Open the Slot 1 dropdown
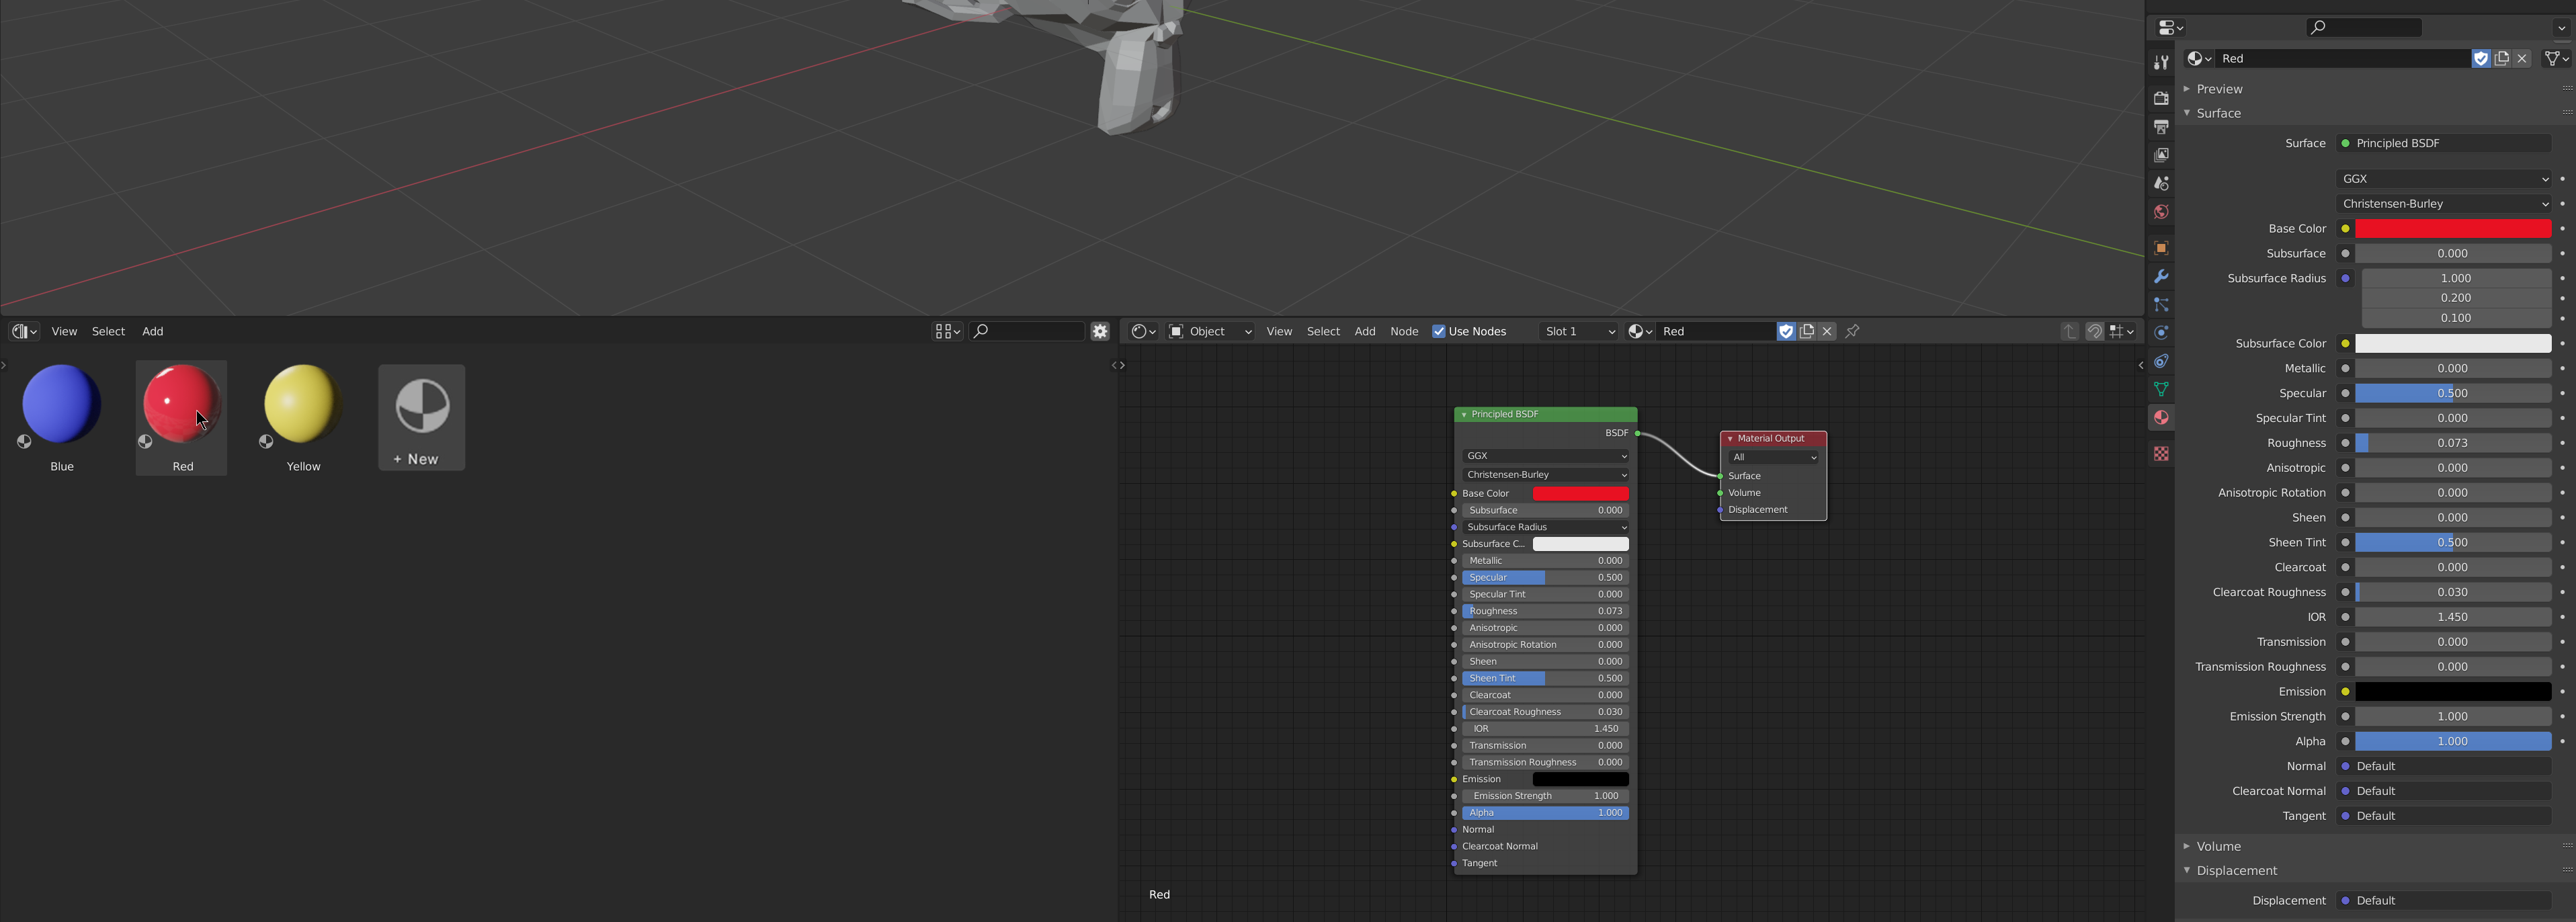 click(x=1579, y=331)
